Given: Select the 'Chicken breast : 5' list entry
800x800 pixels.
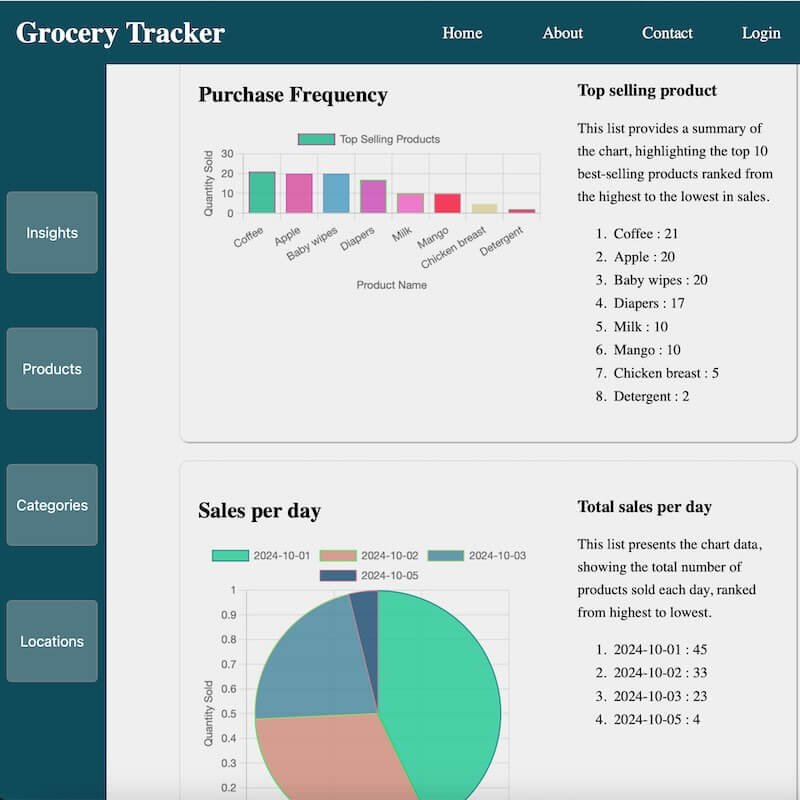Looking at the screenshot, I should pos(666,373).
